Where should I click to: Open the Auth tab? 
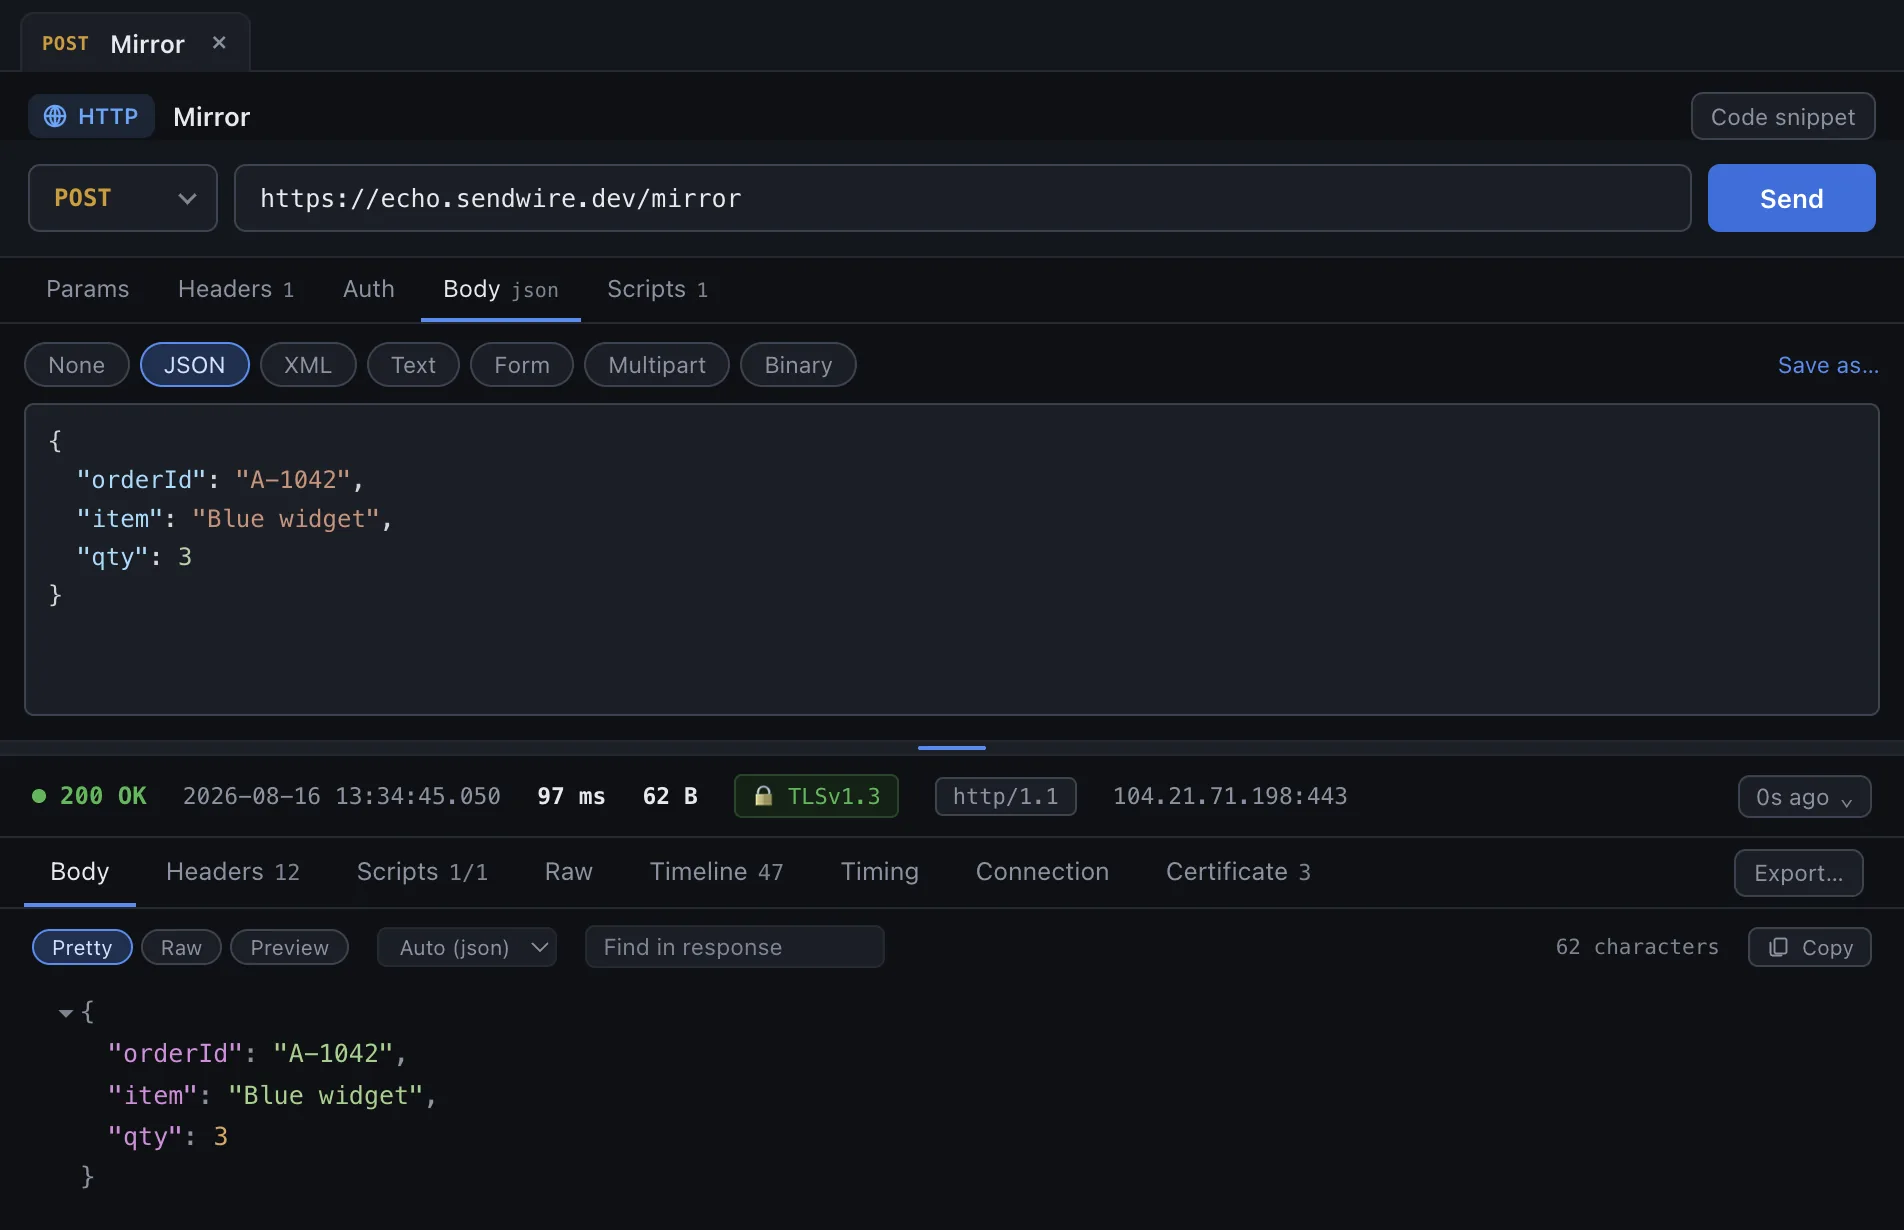tap(369, 289)
